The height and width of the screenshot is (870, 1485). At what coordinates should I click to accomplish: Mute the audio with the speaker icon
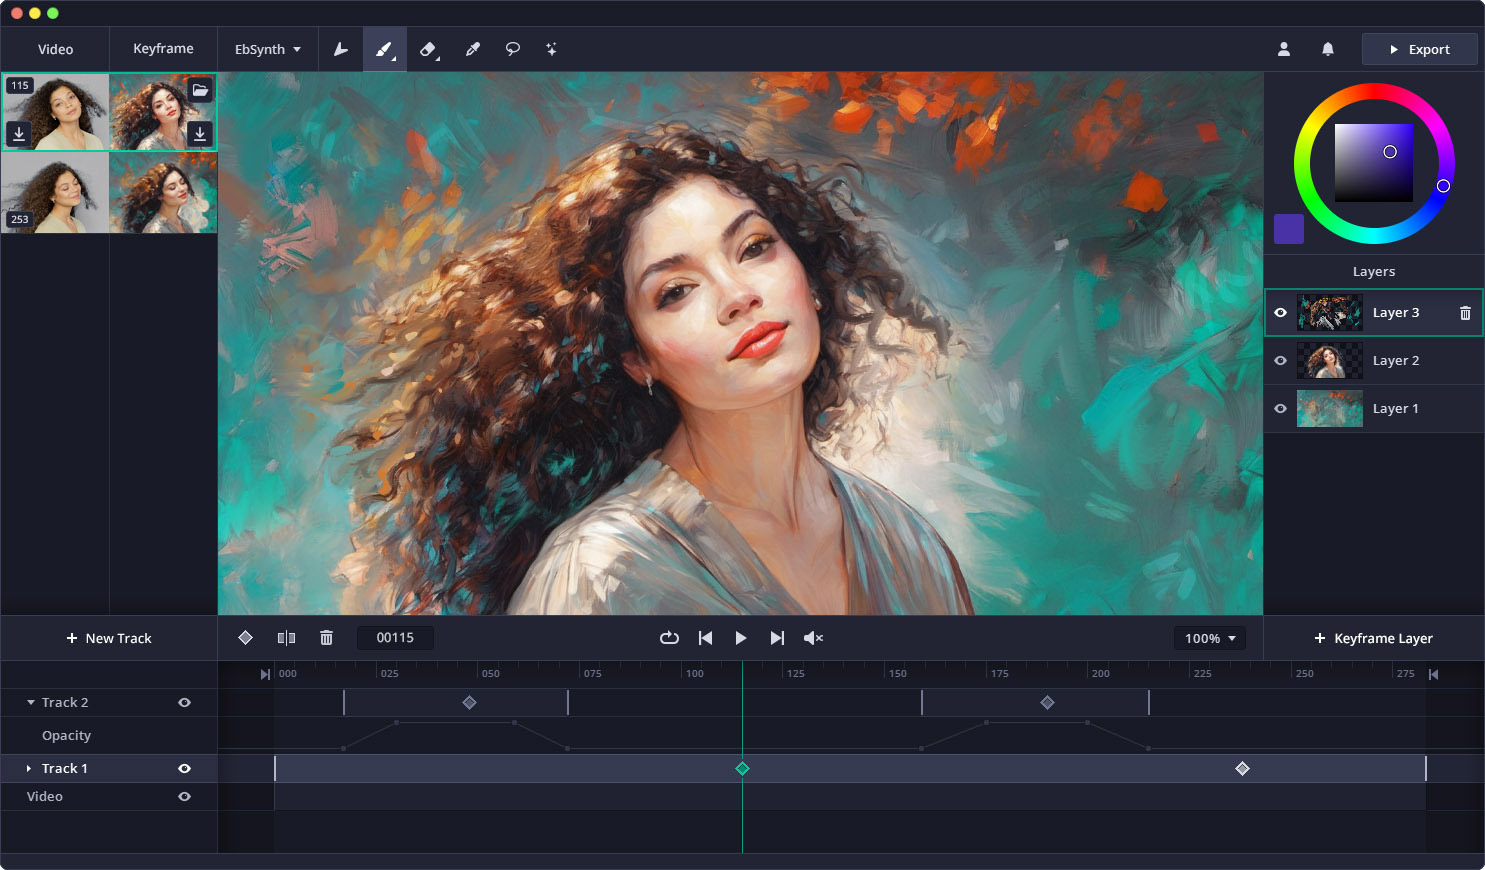tap(813, 638)
